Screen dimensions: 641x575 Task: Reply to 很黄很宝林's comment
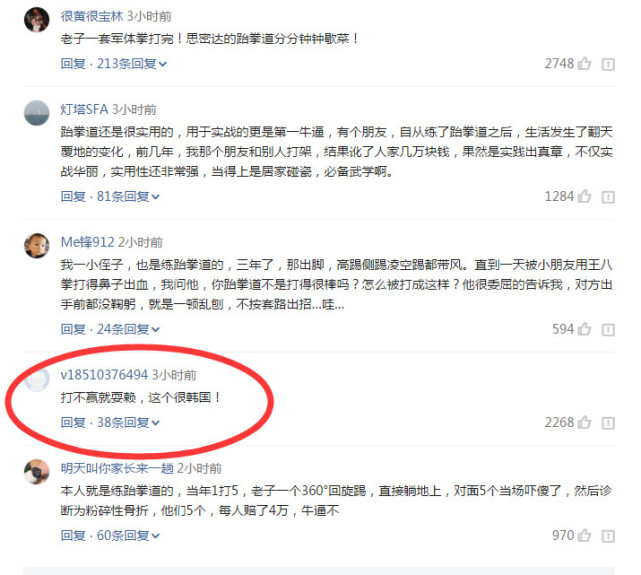click(73, 64)
